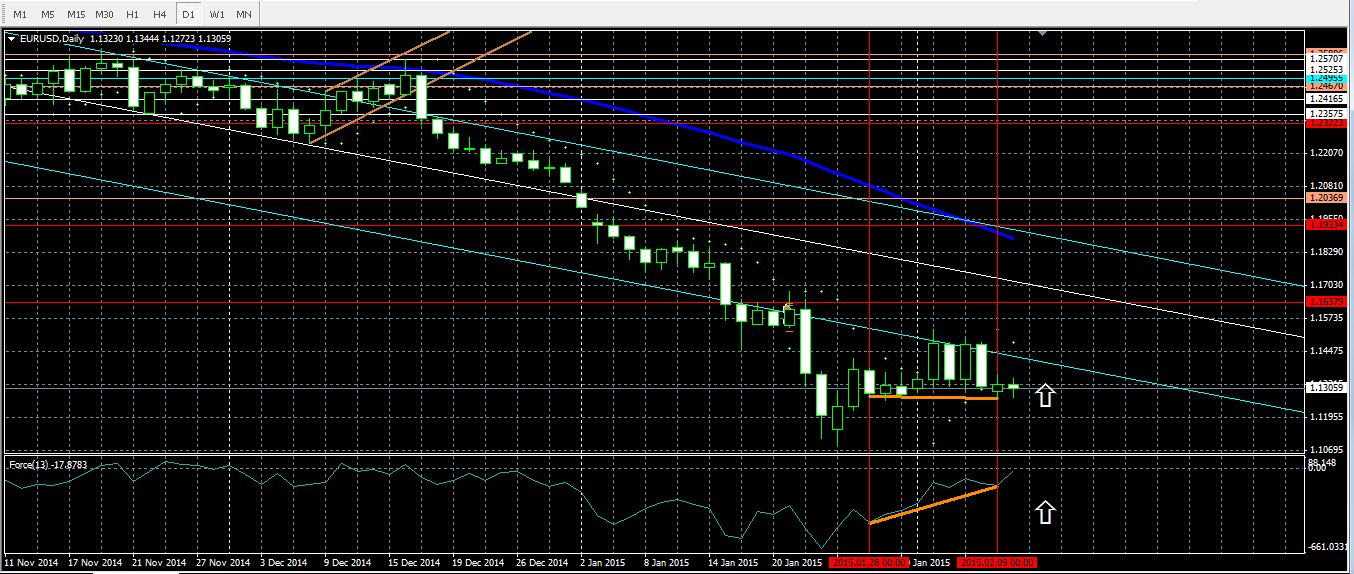
Task: Click the 26 Dec 2014 date label
Action: (542, 563)
